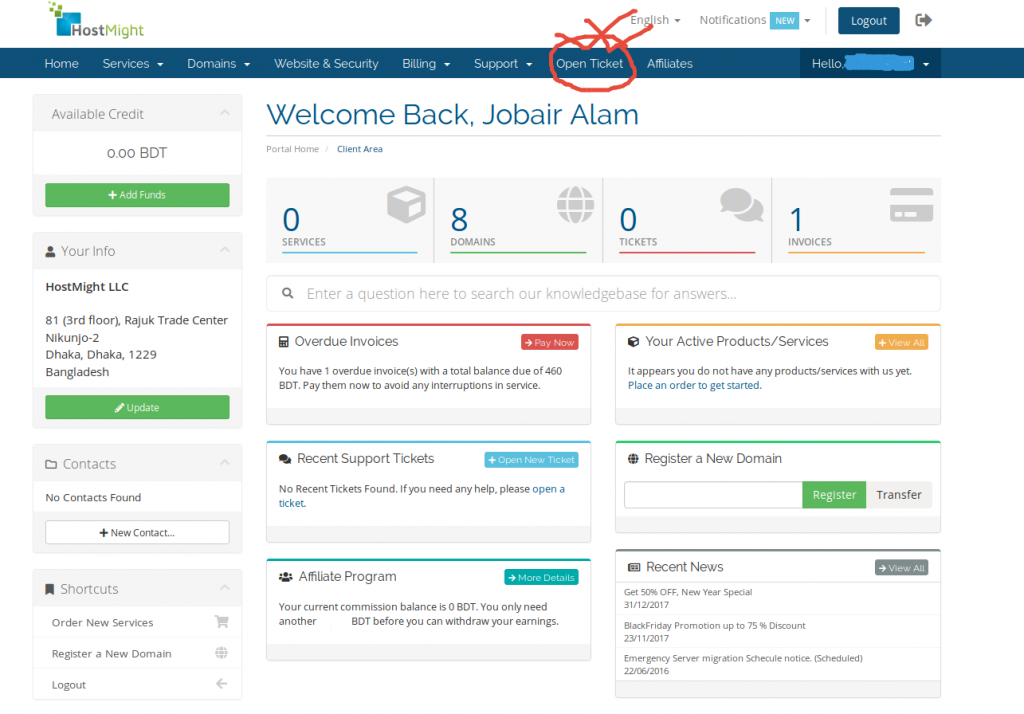Click the green Register domain button

tap(834, 495)
